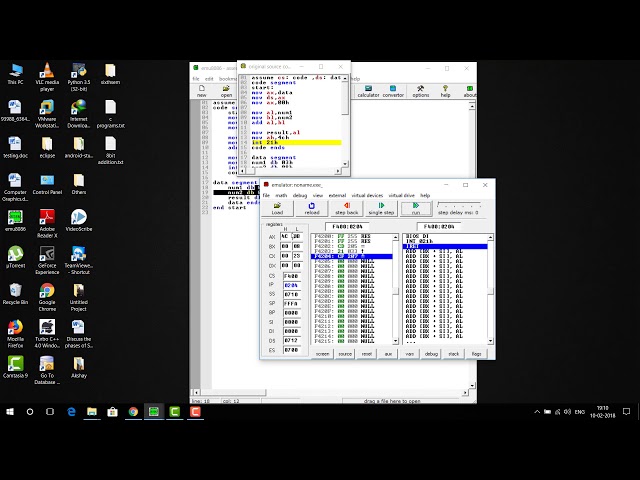Open the This PC desktop icon
The image size is (640, 480).
click(x=16, y=74)
